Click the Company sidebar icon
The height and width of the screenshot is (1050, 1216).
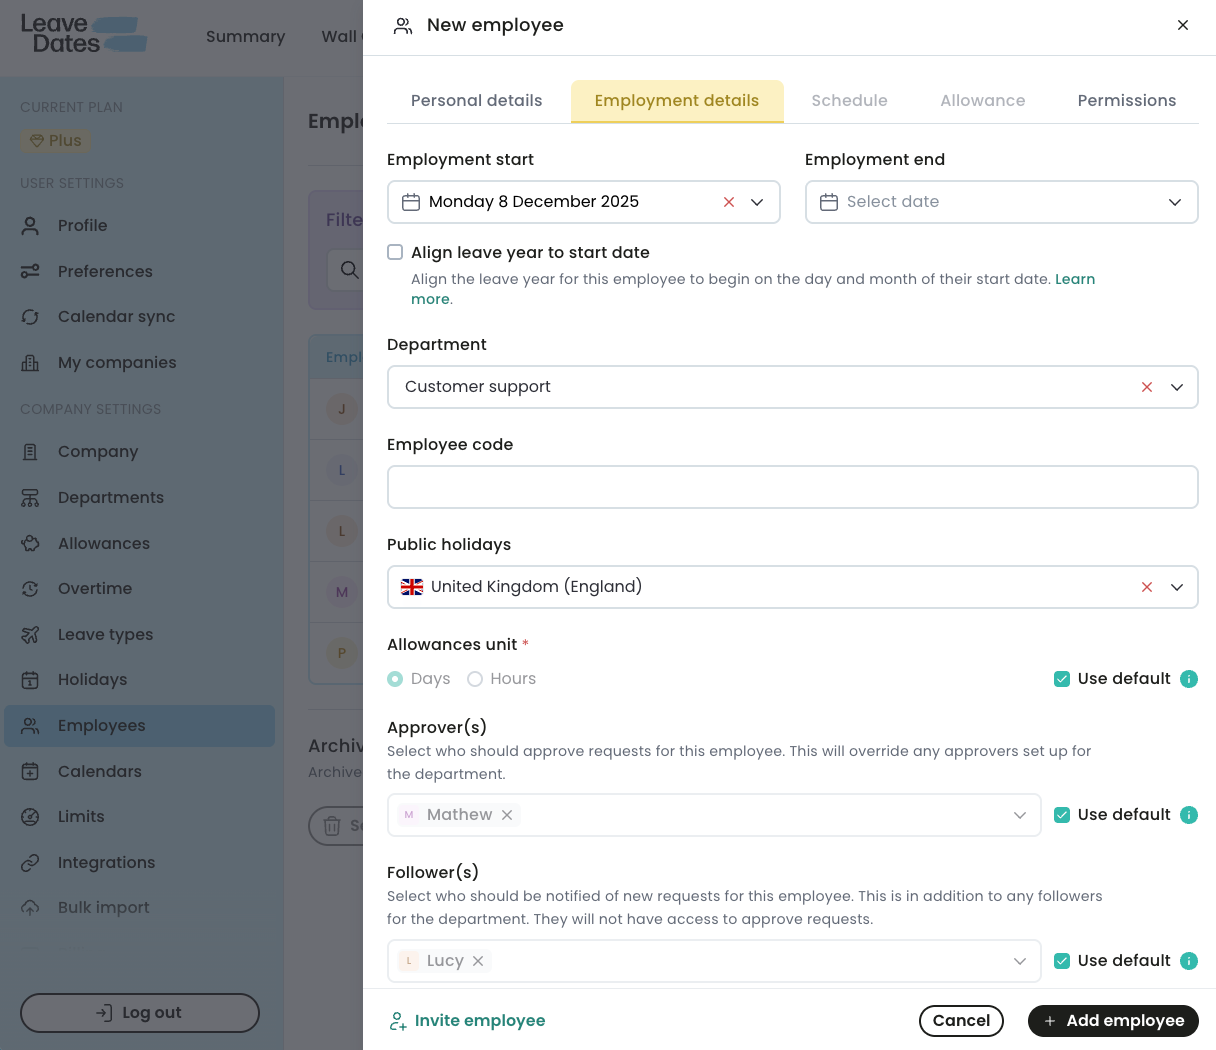[30, 452]
